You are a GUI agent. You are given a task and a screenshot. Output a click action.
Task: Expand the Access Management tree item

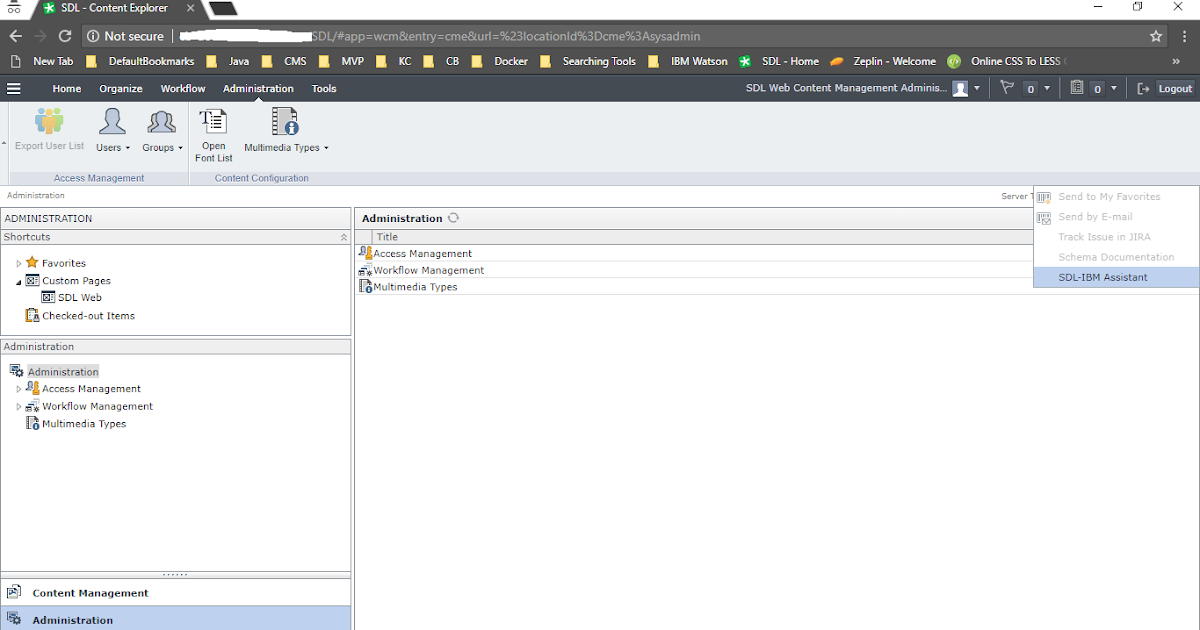click(x=18, y=388)
